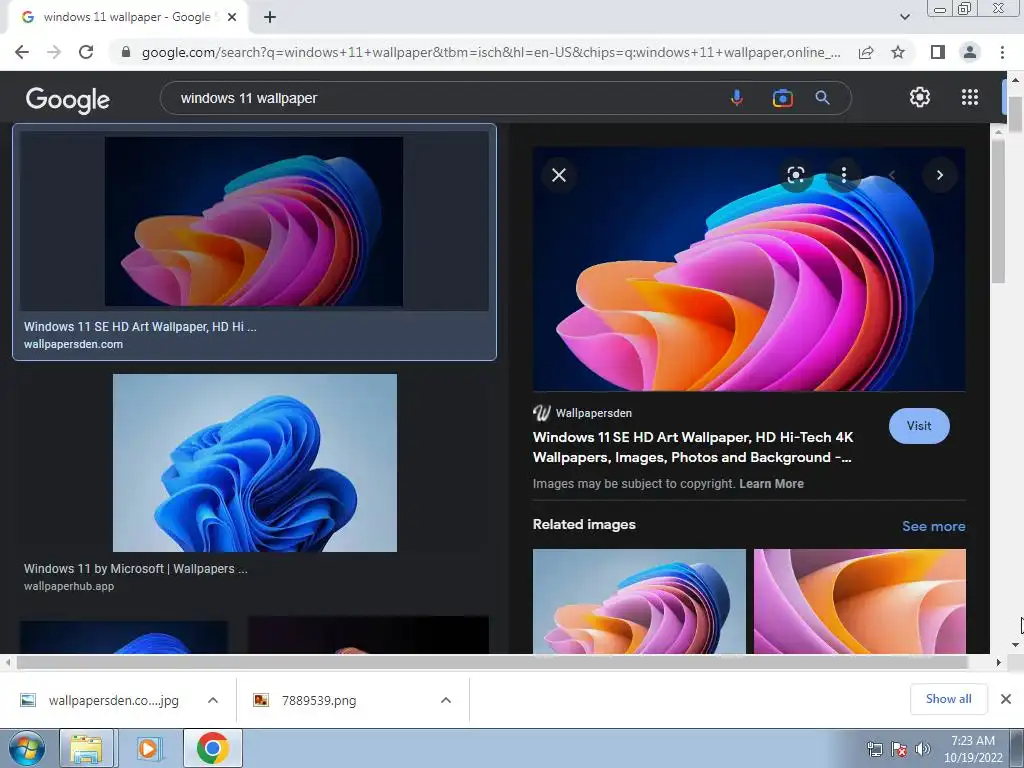
Task: Open the Windows 11 SE HD Art title link
Action: [x=693, y=447]
